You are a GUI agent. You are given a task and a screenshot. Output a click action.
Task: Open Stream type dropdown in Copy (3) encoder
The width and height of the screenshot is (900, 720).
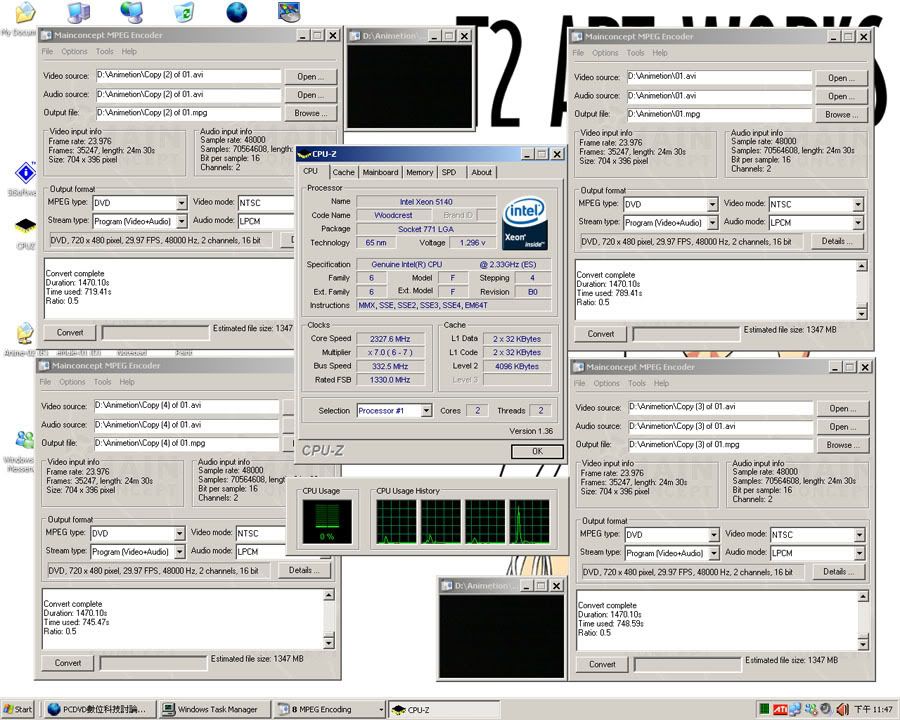click(713, 553)
